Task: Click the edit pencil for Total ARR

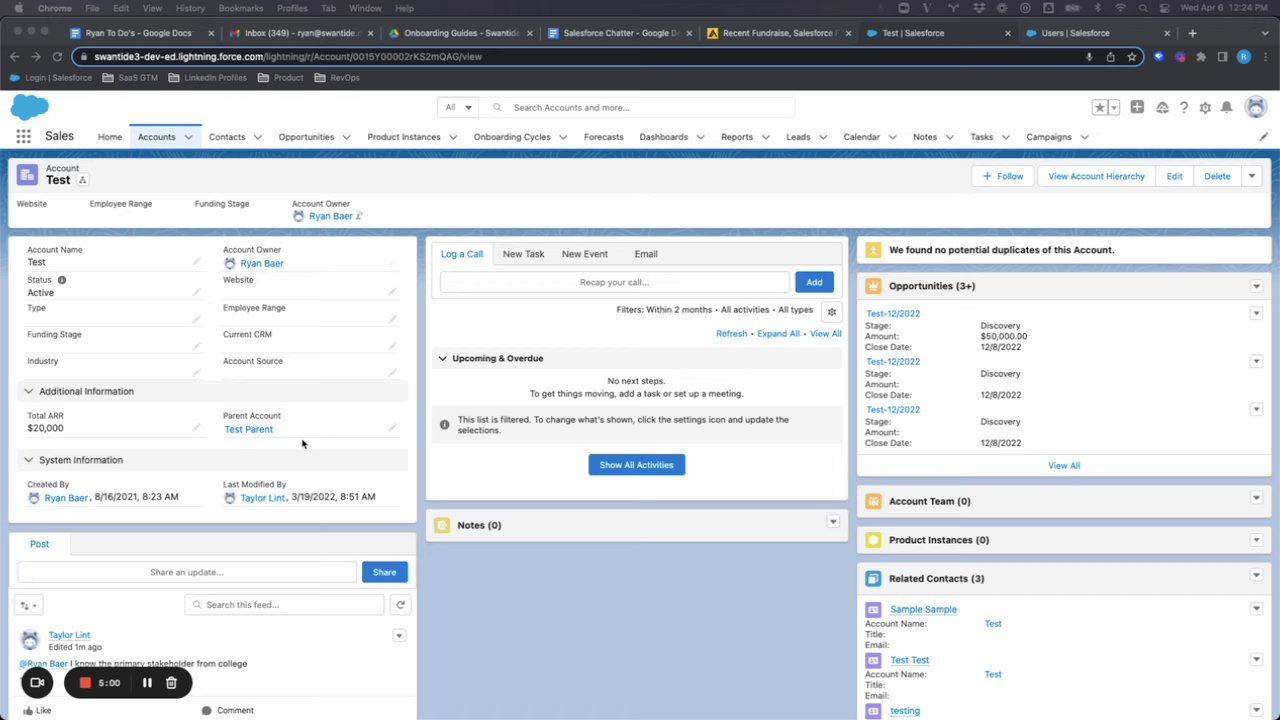Action: 196,428
